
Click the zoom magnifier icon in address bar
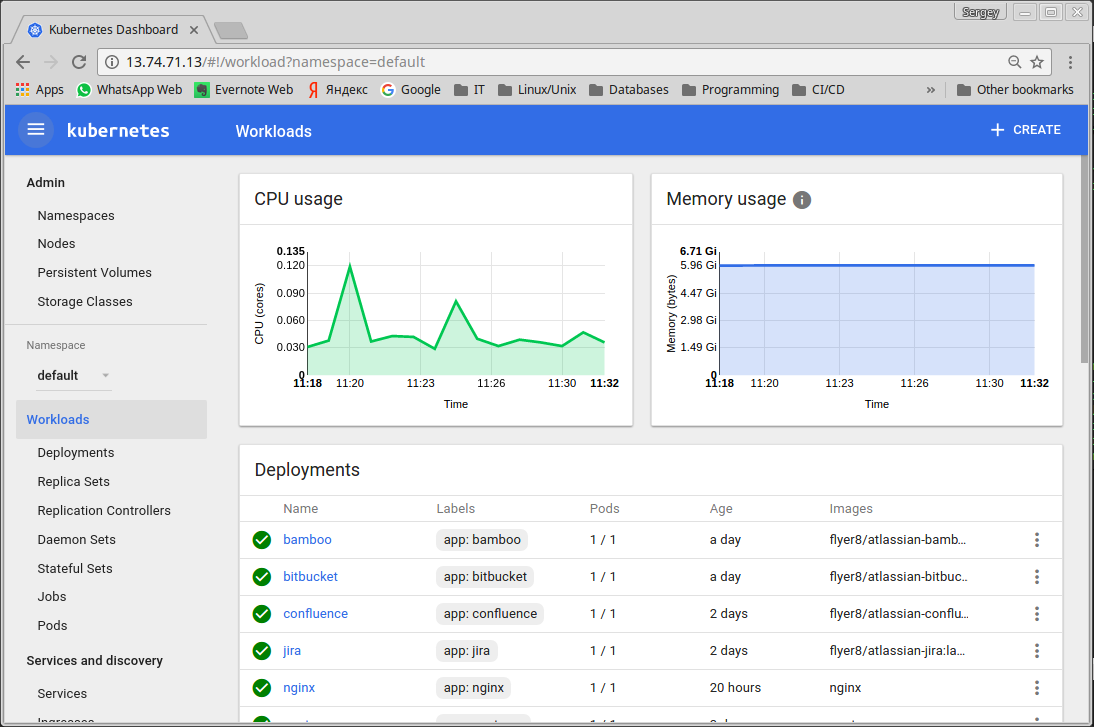(1014, 62)
